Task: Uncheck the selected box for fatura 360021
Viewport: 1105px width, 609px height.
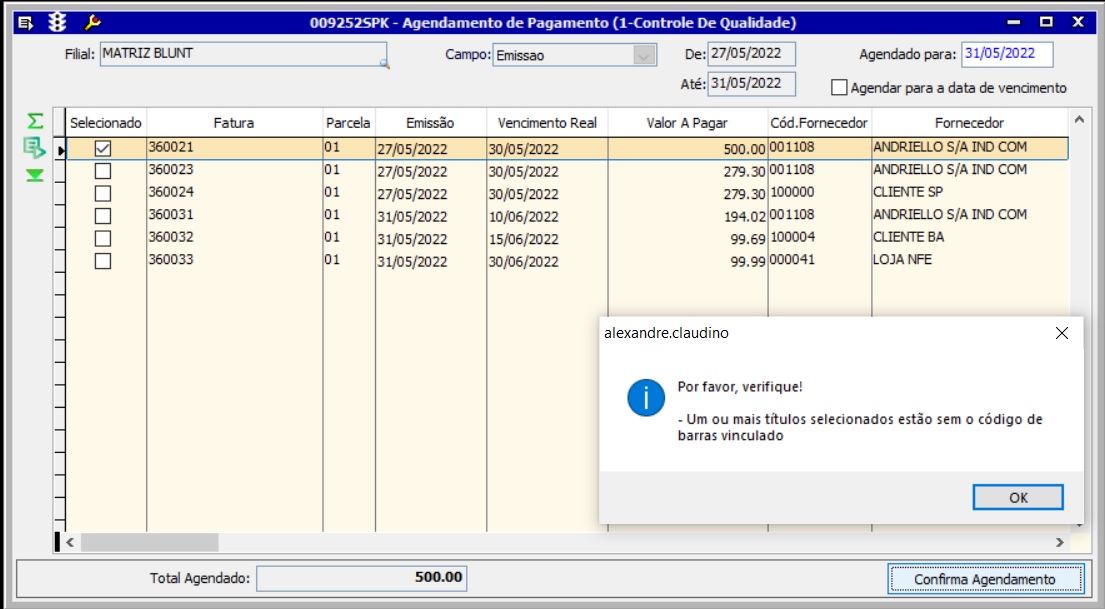Action: point(103,148)
